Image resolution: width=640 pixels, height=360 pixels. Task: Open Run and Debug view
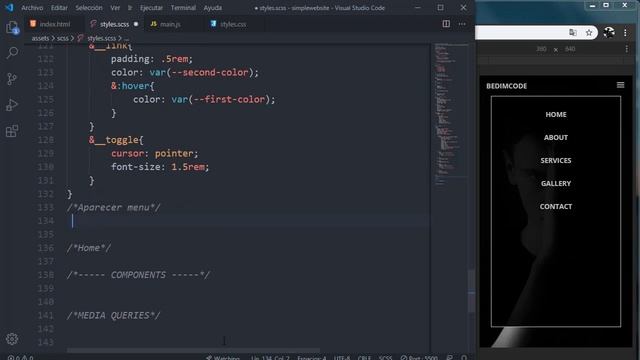pos(12,105)
